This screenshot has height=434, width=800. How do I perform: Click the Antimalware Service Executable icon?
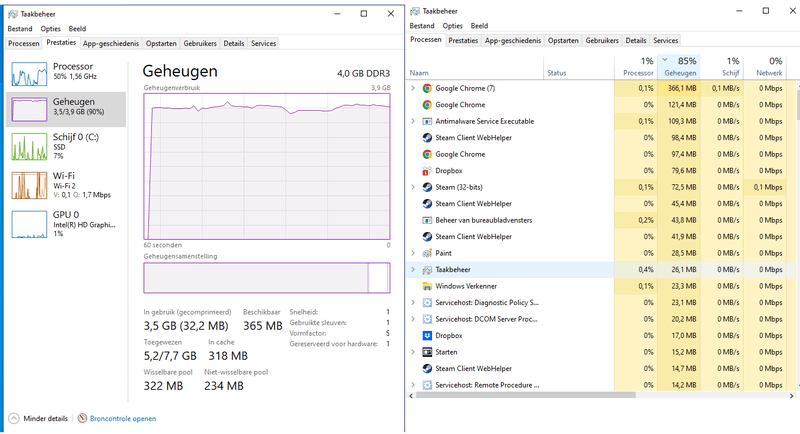tap(427, 121)
